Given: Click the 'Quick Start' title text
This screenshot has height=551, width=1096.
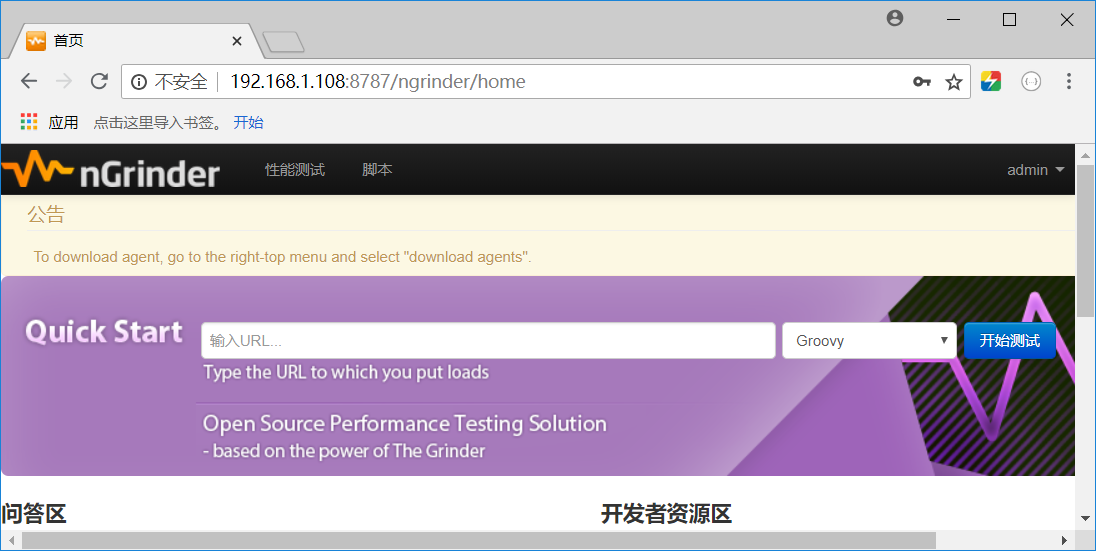Looking at the screenshot, I should (104, 331).
